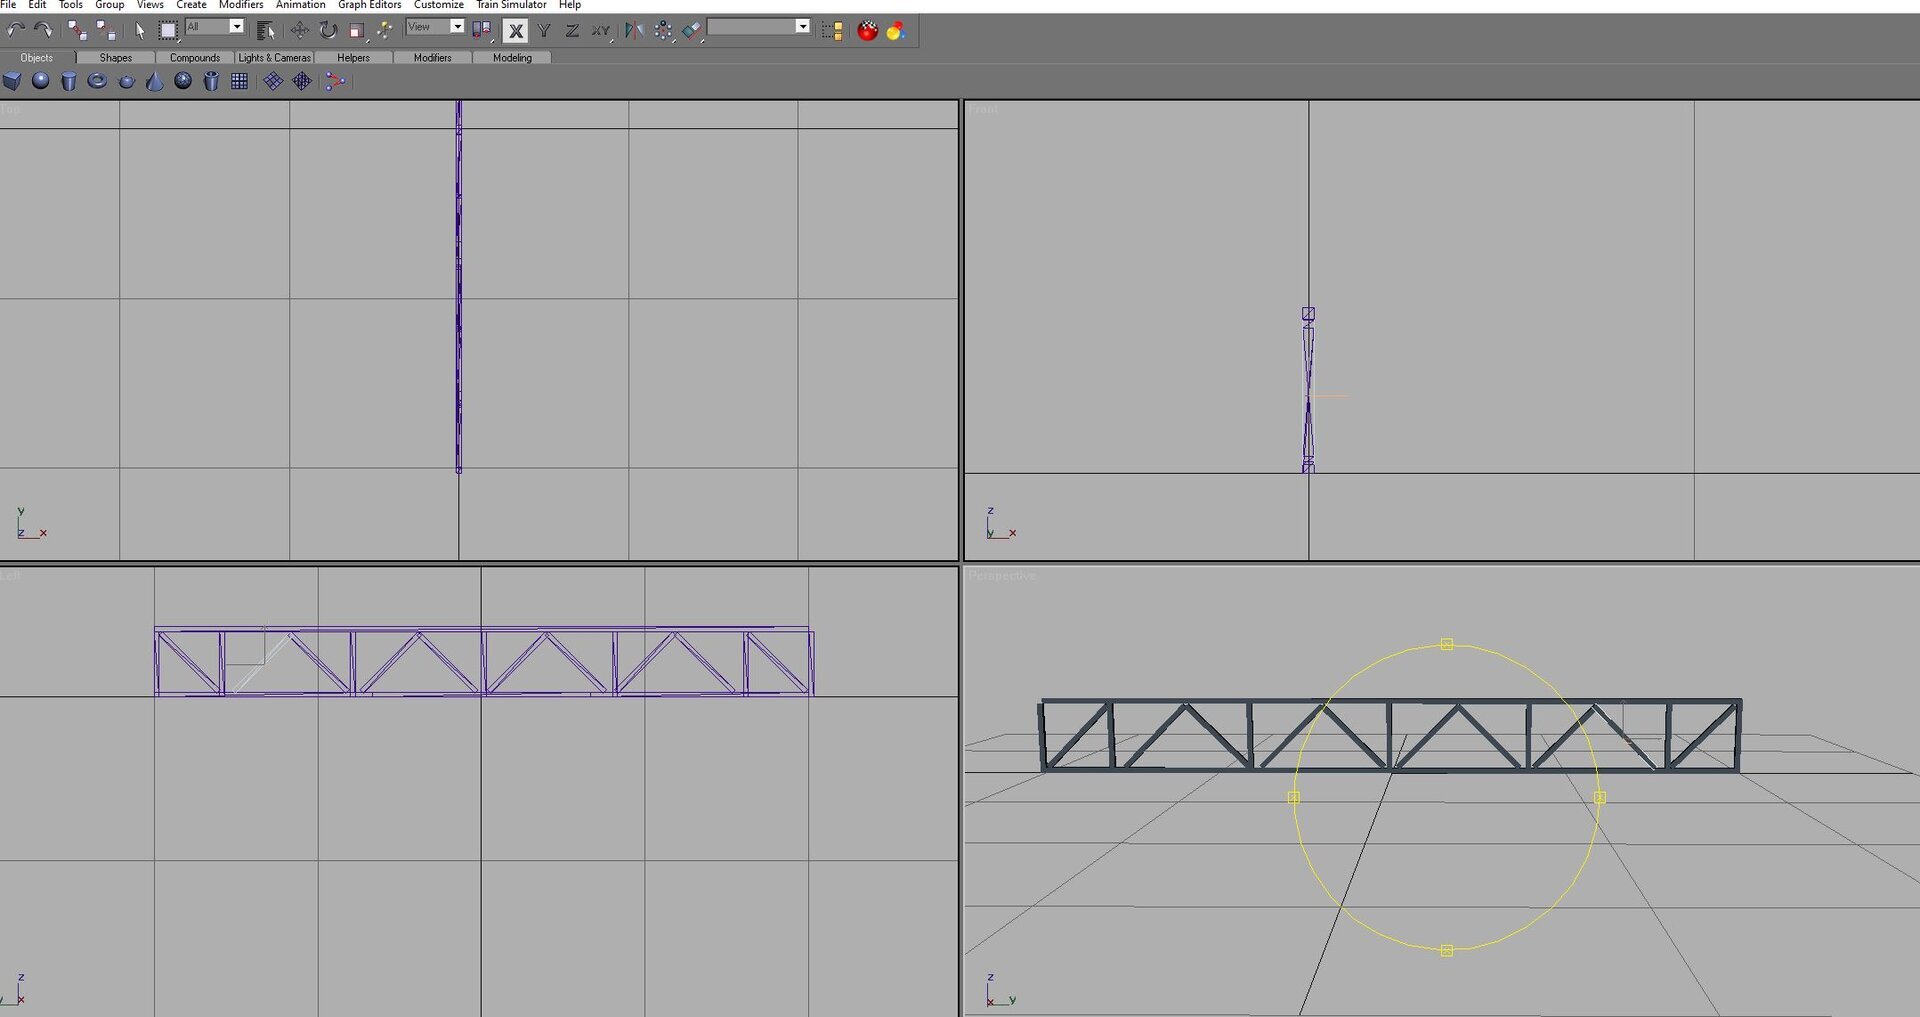Click top handle of yellow circle gizmo
This screenshot has height=1017, width=1920.
coord(1446,645)
